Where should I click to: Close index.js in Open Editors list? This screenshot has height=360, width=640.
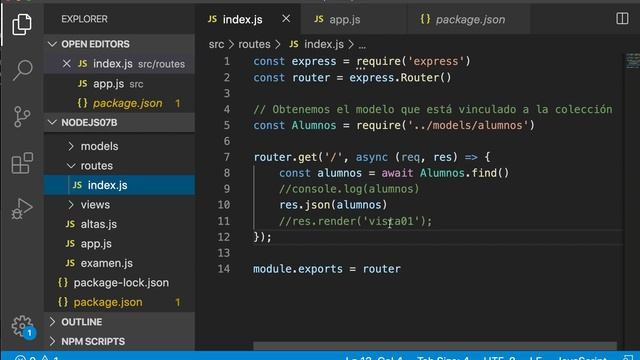point(67,64)
